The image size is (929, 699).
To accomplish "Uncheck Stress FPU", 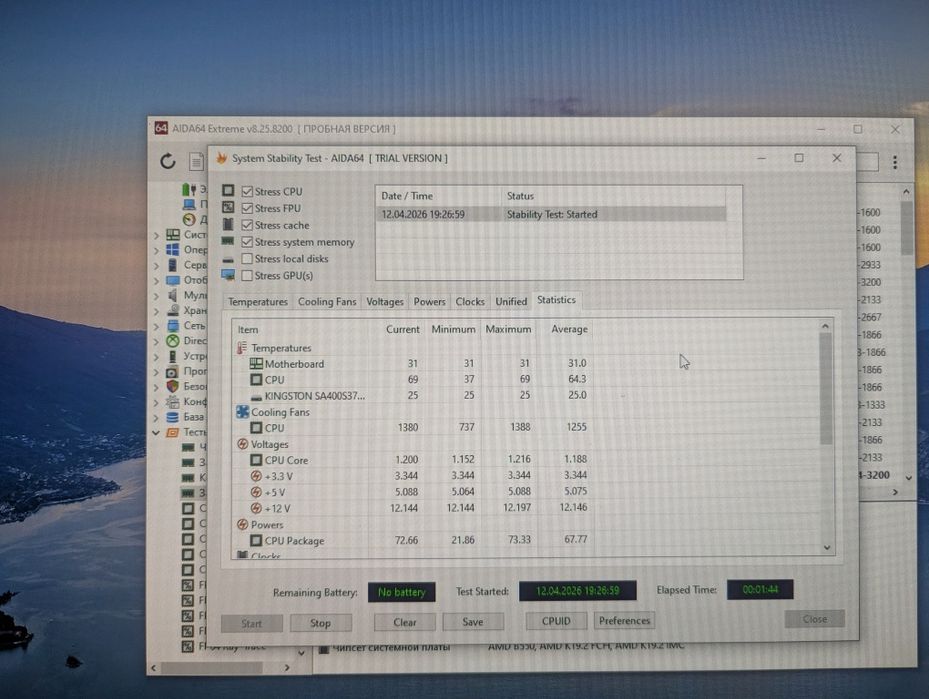I will click(247, 208).
